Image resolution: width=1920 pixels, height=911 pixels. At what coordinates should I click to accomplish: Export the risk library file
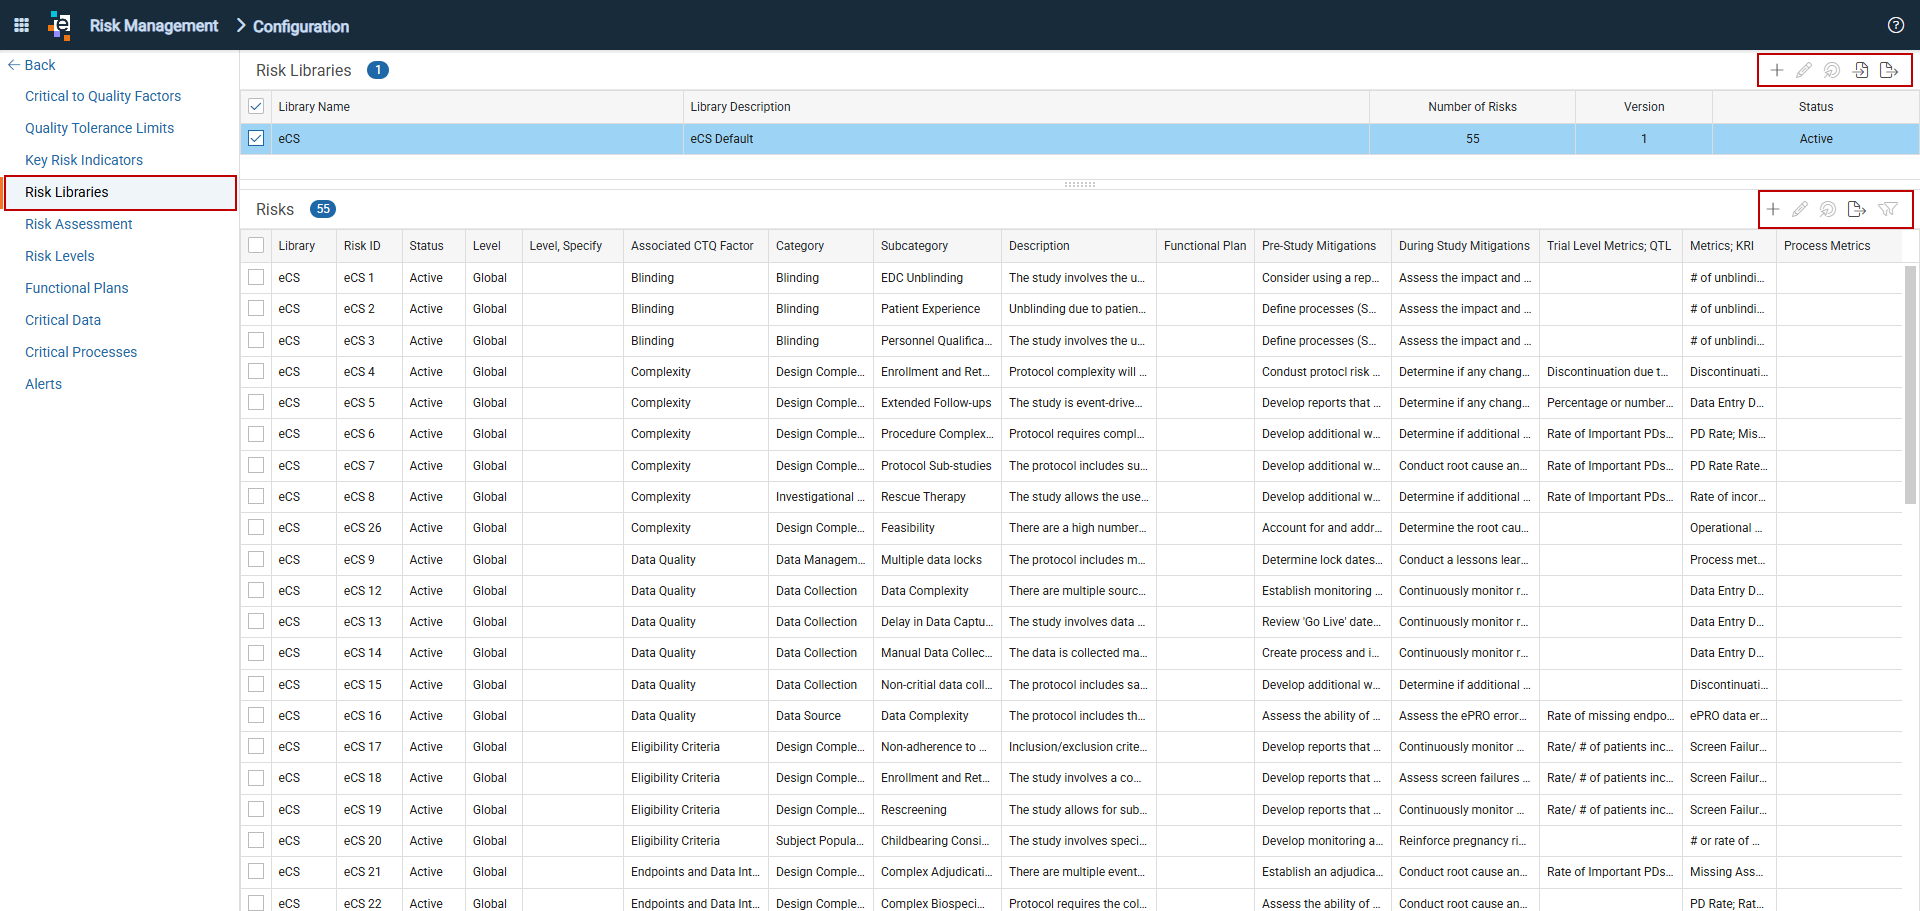point(1888,70)
